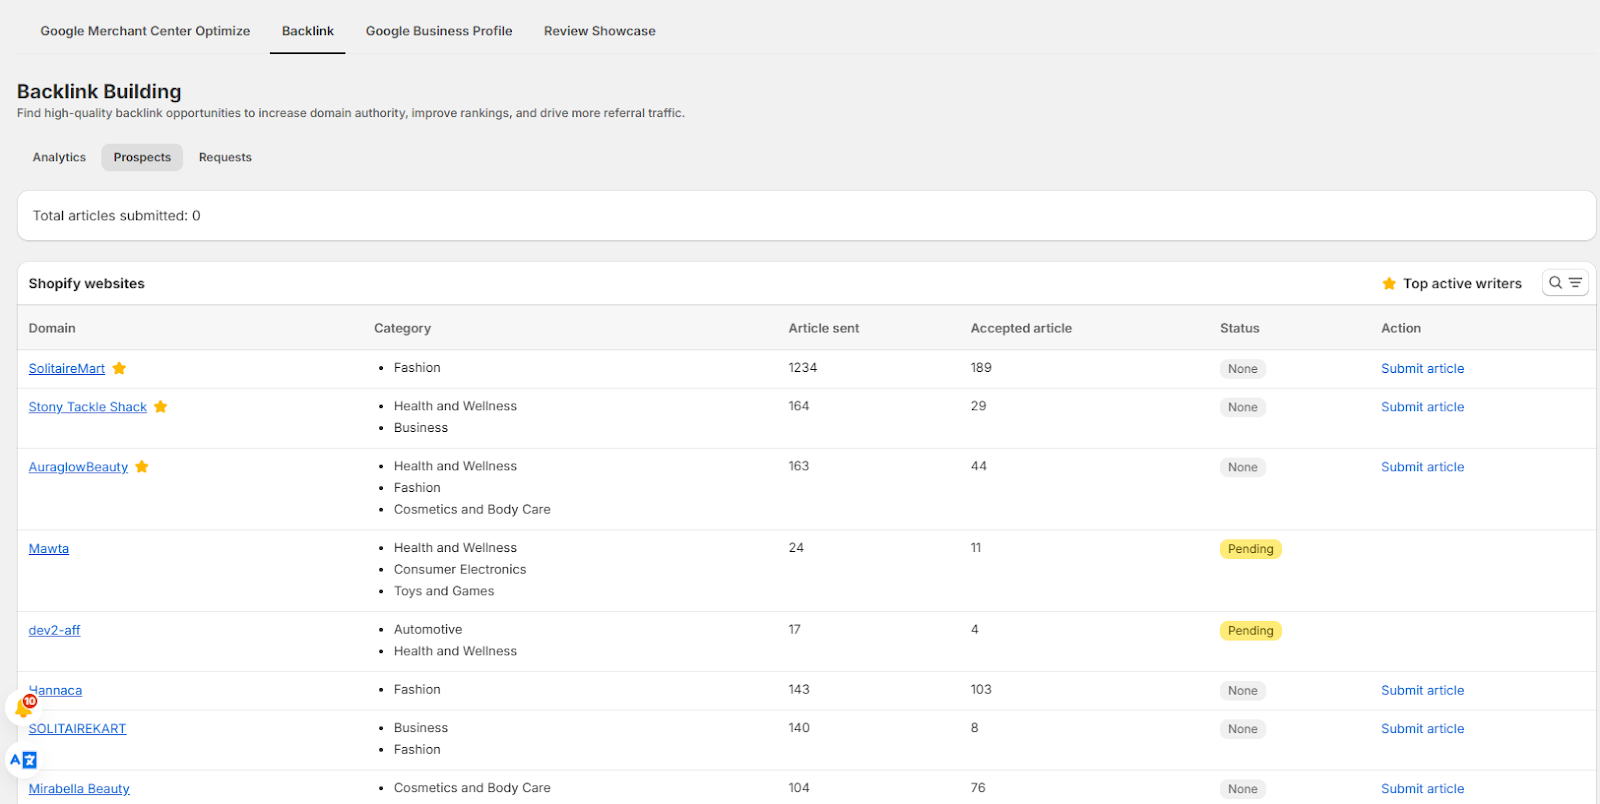Submit article for Hannaca

(1422, 690)
